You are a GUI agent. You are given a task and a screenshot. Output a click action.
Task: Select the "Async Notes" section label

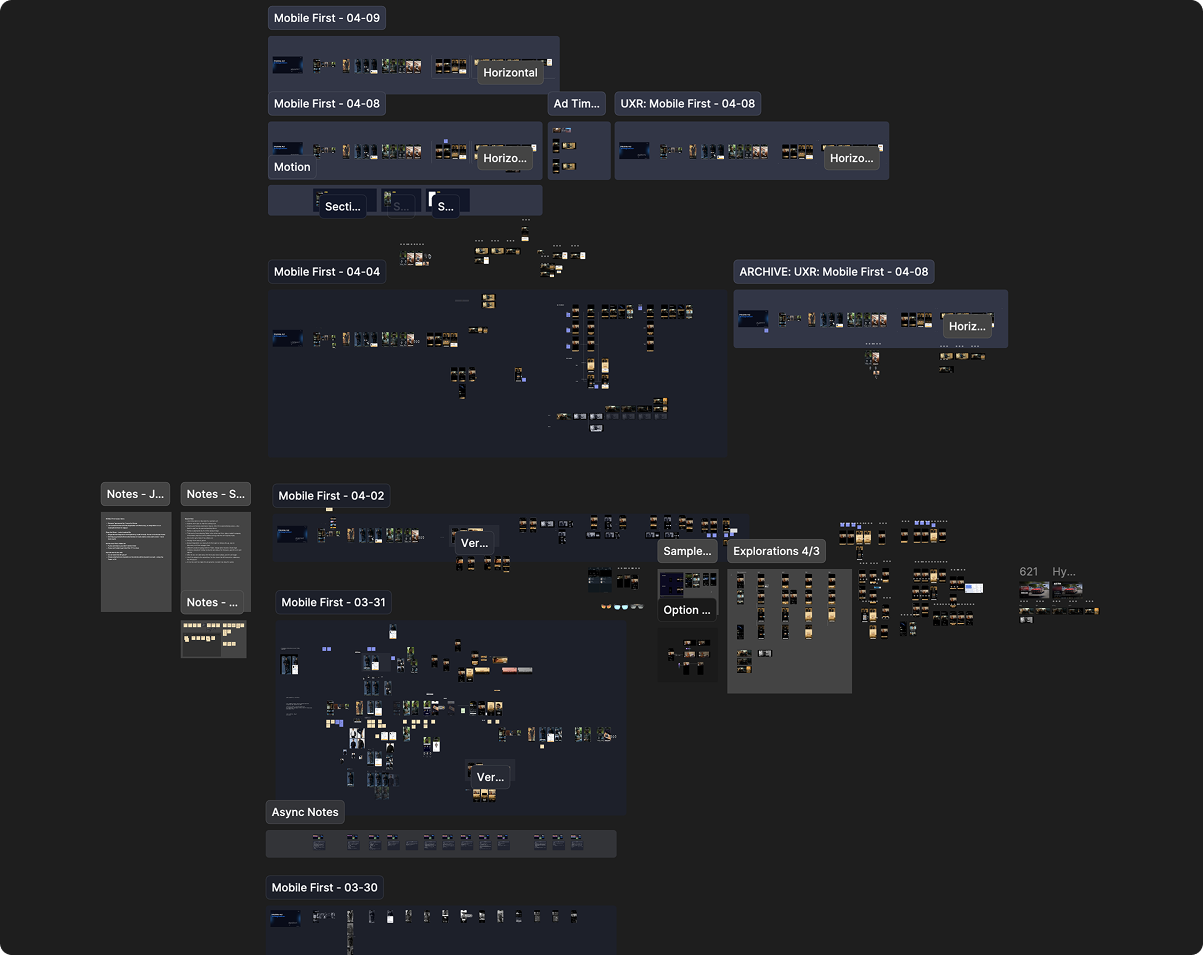304,812
